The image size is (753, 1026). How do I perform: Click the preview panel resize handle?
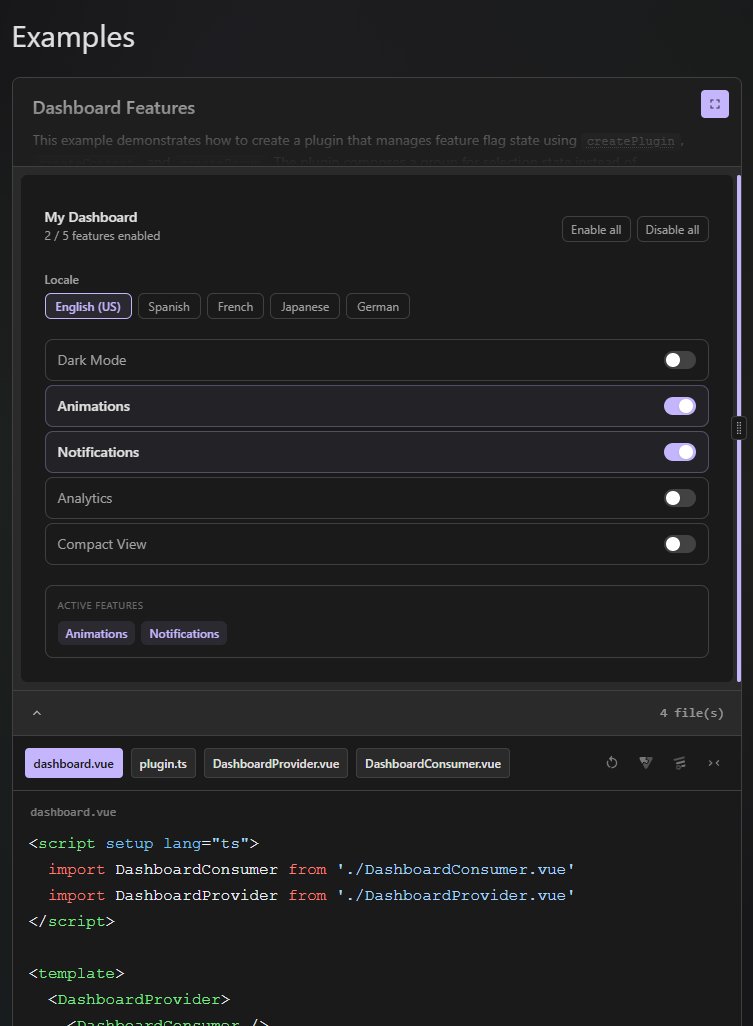tap(739, 428)
